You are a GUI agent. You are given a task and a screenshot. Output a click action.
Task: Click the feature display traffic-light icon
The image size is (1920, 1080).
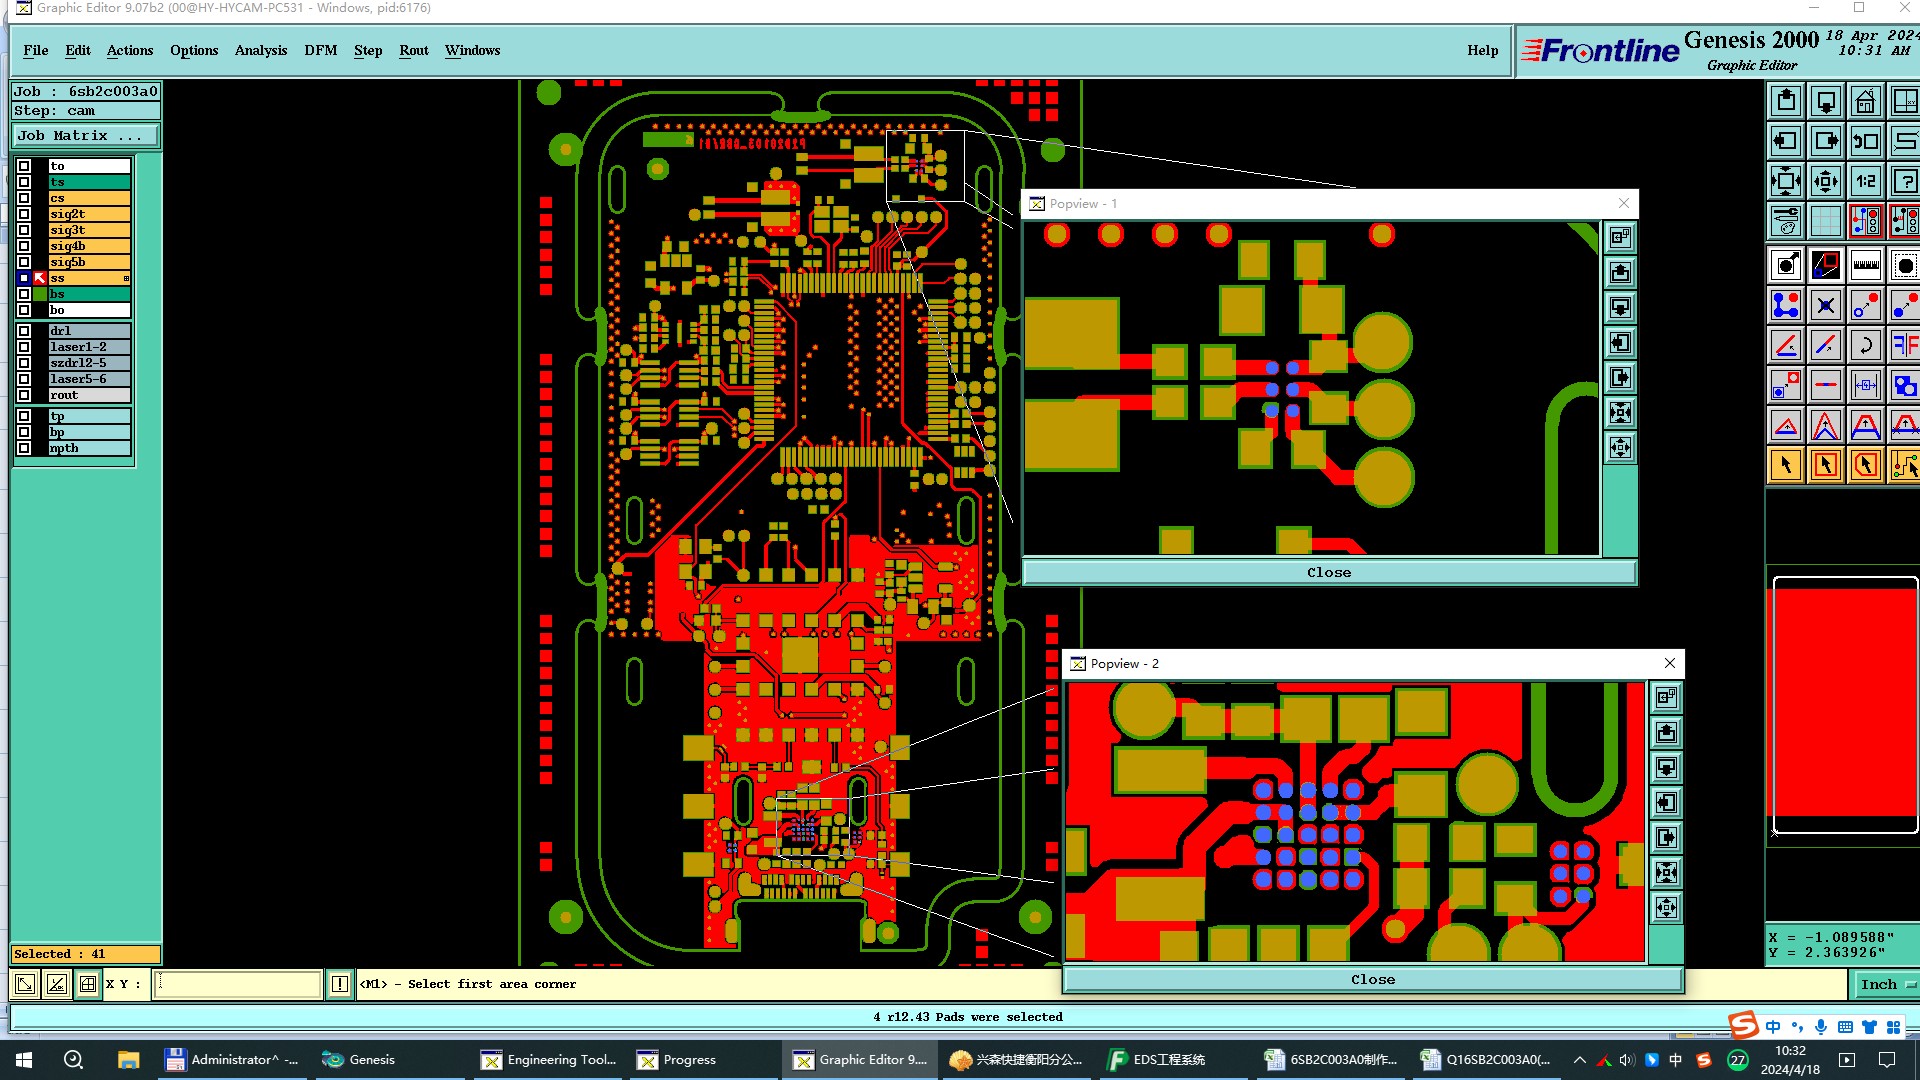pyautogui.click(x=1866, y=221)
